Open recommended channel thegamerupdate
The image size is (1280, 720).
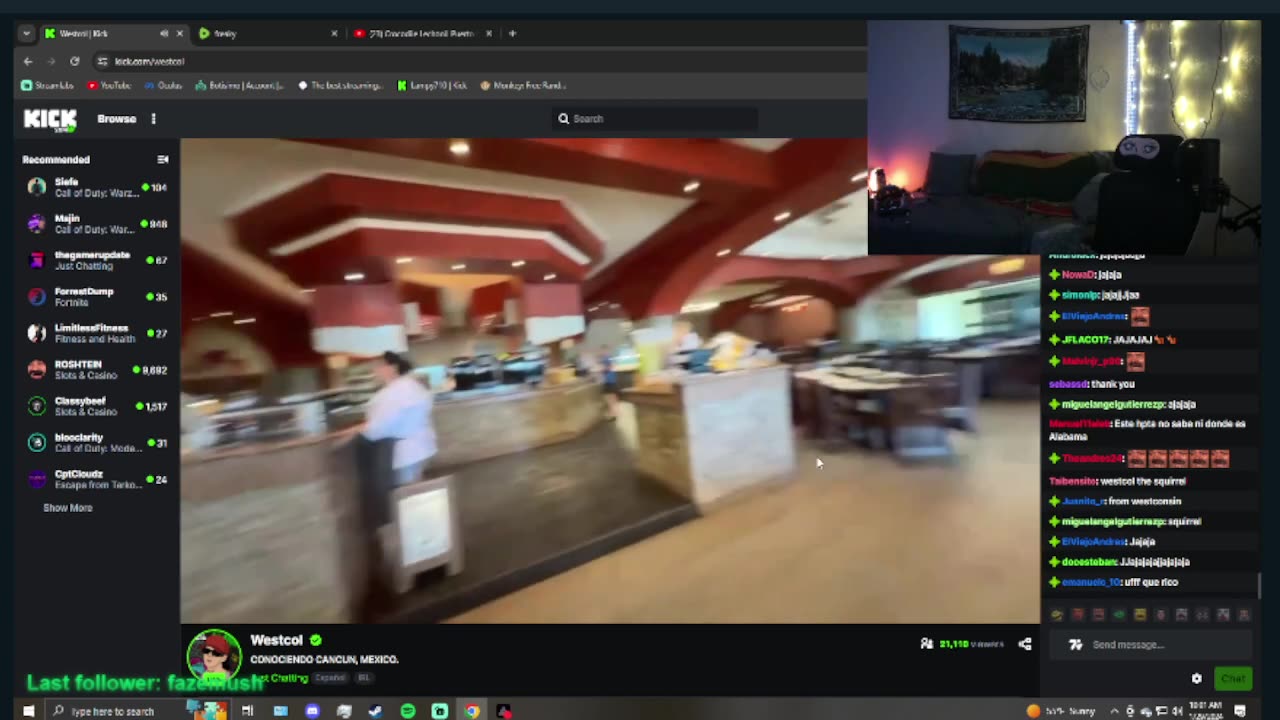(97, 260)
